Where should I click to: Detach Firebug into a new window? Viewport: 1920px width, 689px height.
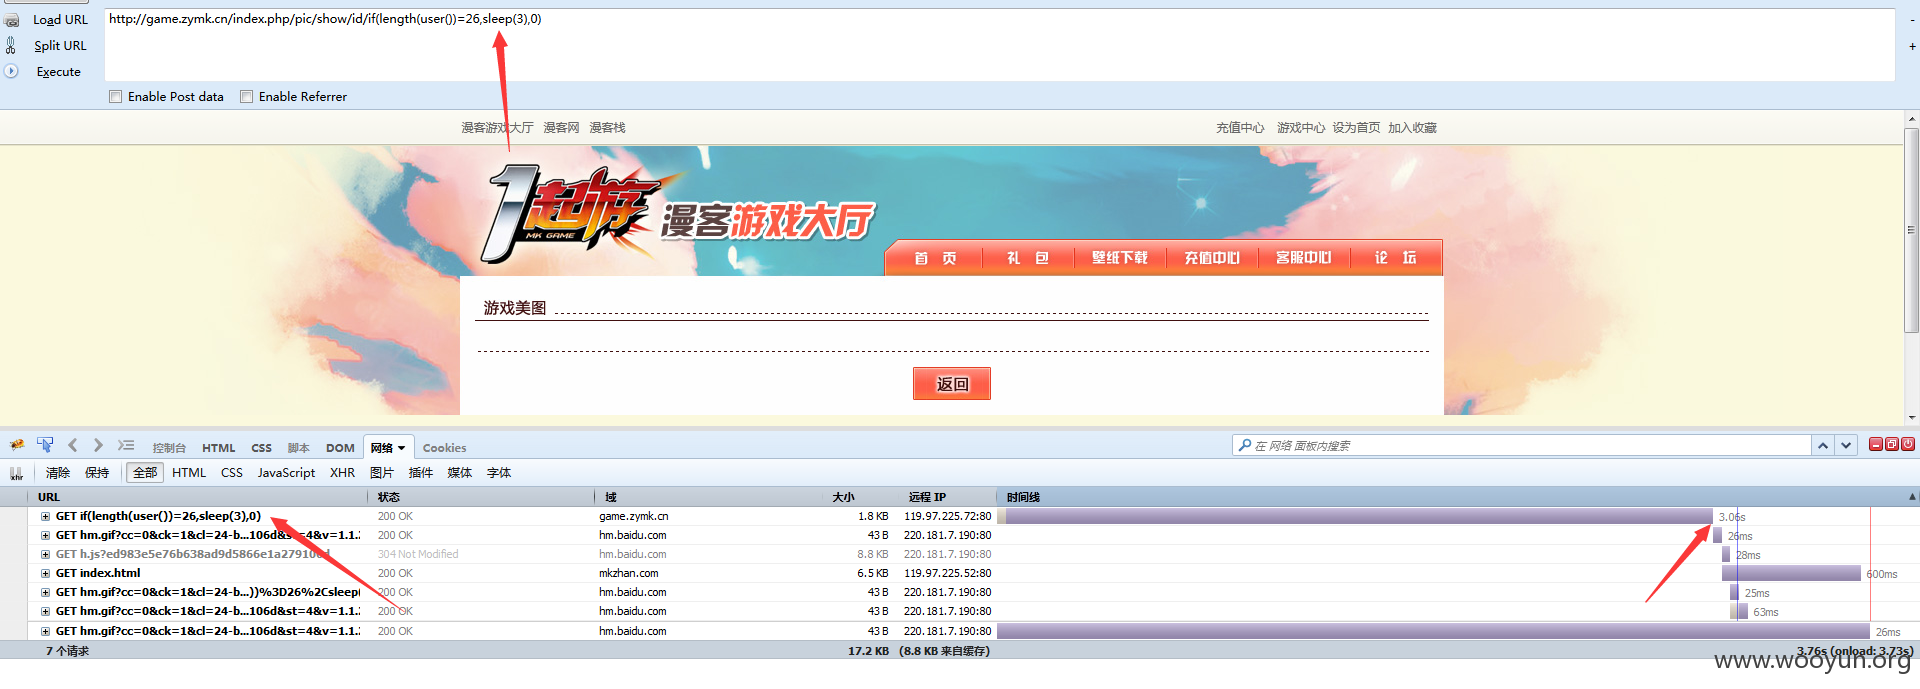1892,444
